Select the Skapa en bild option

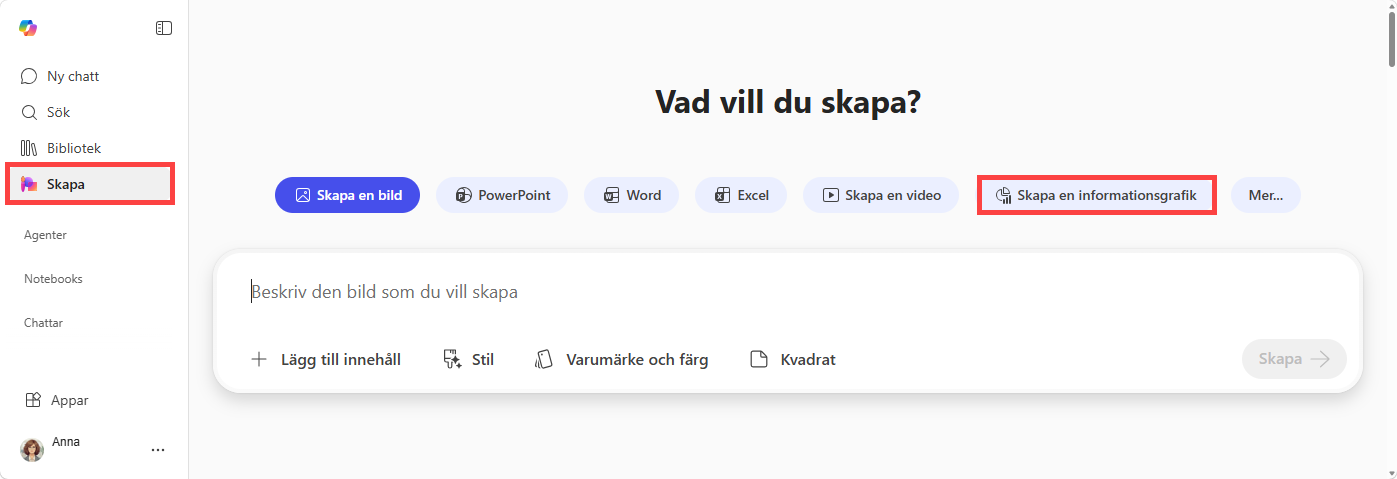(x=347, y=195)
